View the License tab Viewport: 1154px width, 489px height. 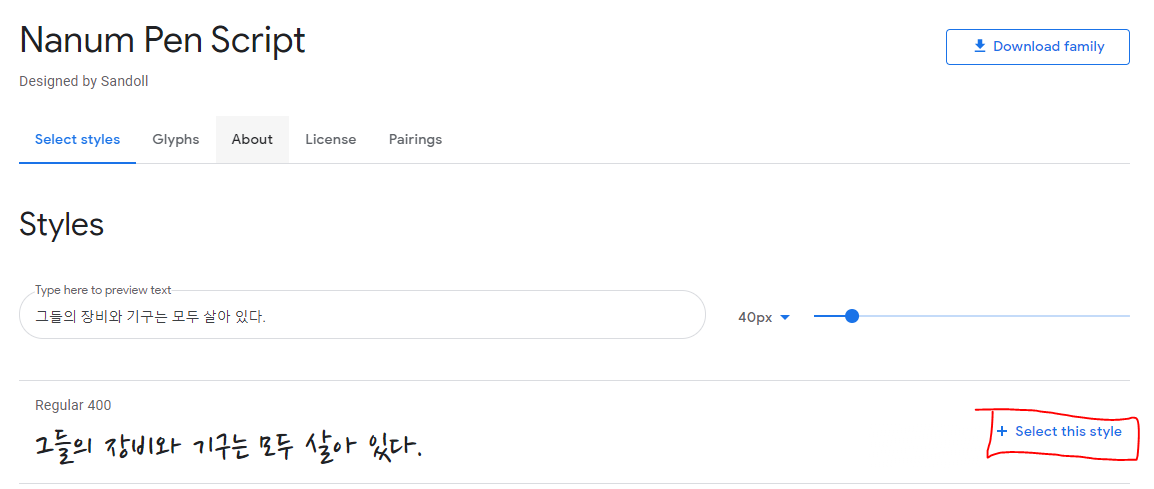click(330, 139)
